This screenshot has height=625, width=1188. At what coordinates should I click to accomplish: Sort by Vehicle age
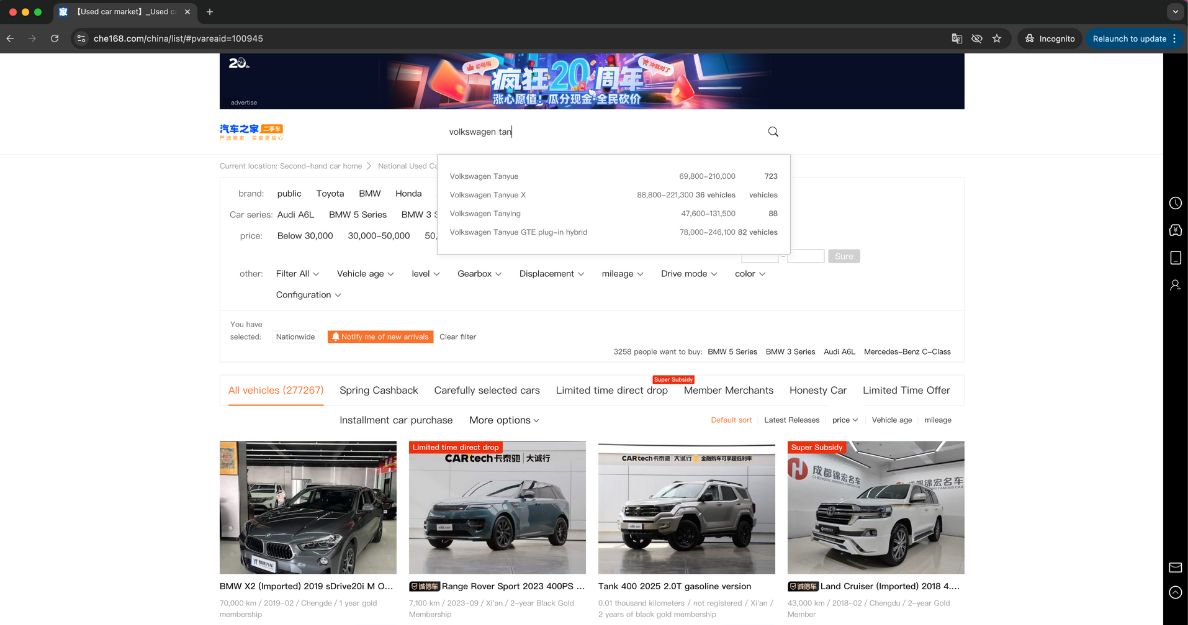pyautogui.click(x=892, y=420)
